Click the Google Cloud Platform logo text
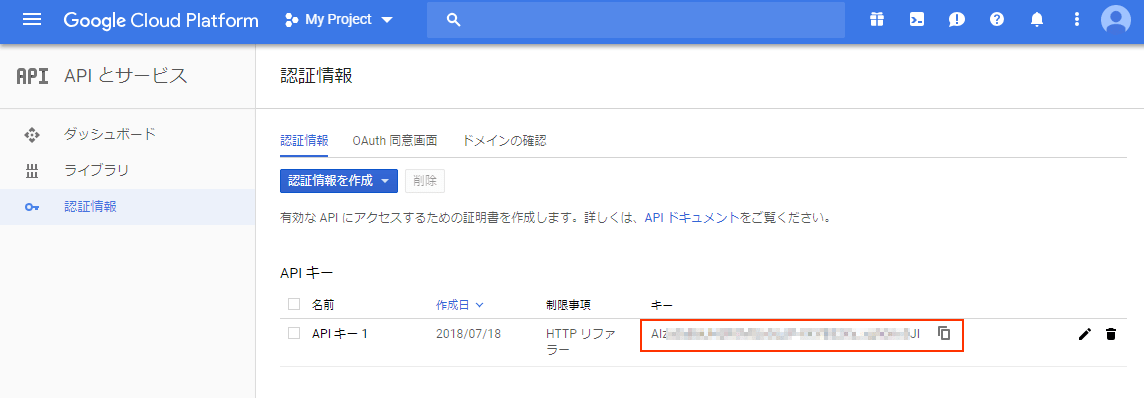Screen dimensions: 1144x398 coord(161,20)
